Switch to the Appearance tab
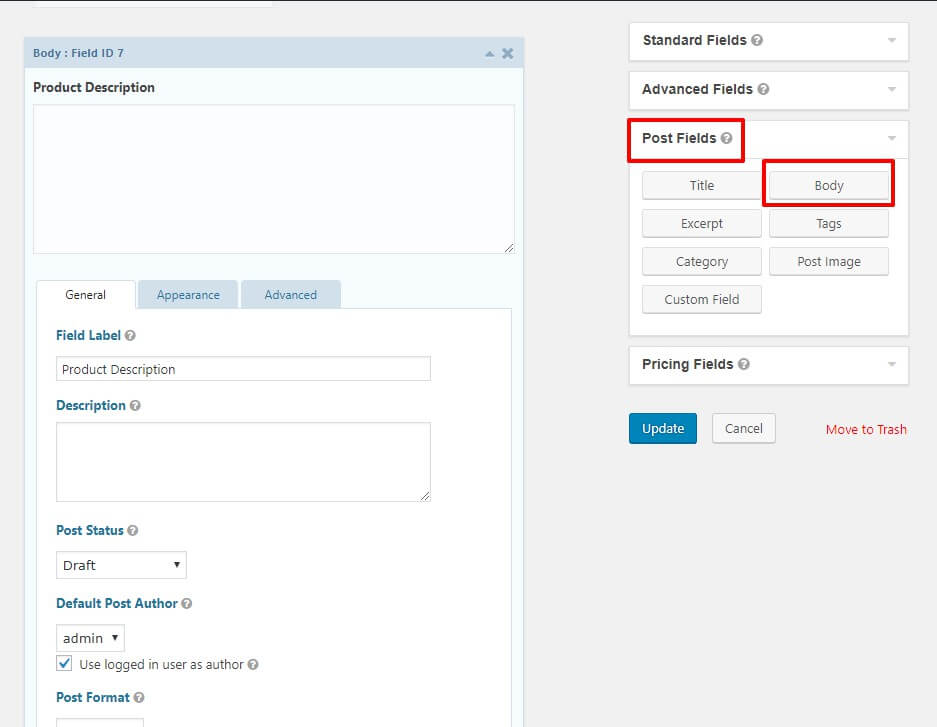Screen dimensions: 937x727 click(x=188, y=294)
